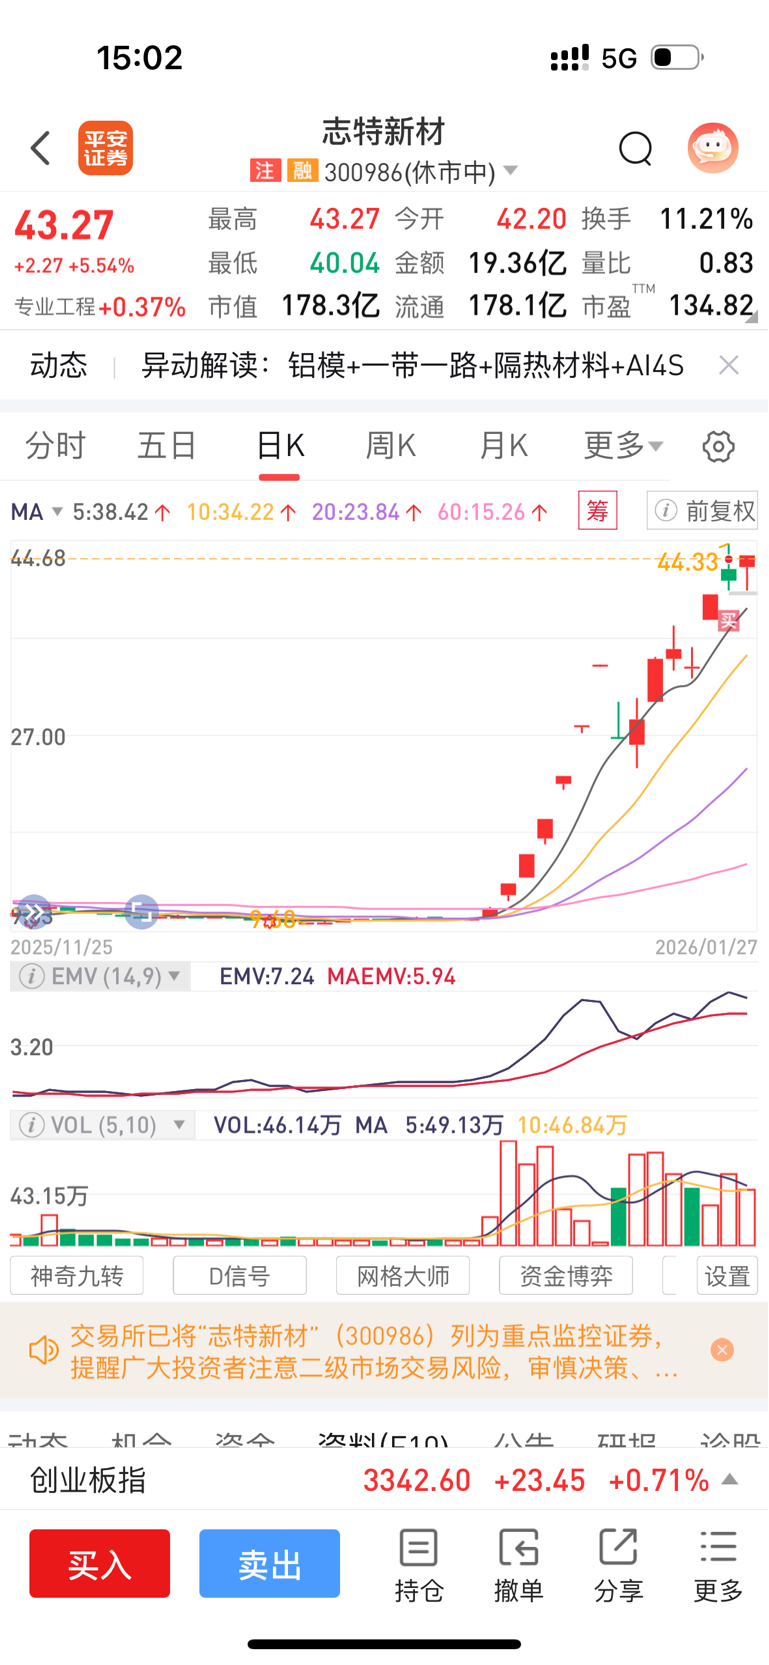This screenshot has width=769, height=1665.
Task: Open chart settings gear icon
Action: click(x=718, y=446)
